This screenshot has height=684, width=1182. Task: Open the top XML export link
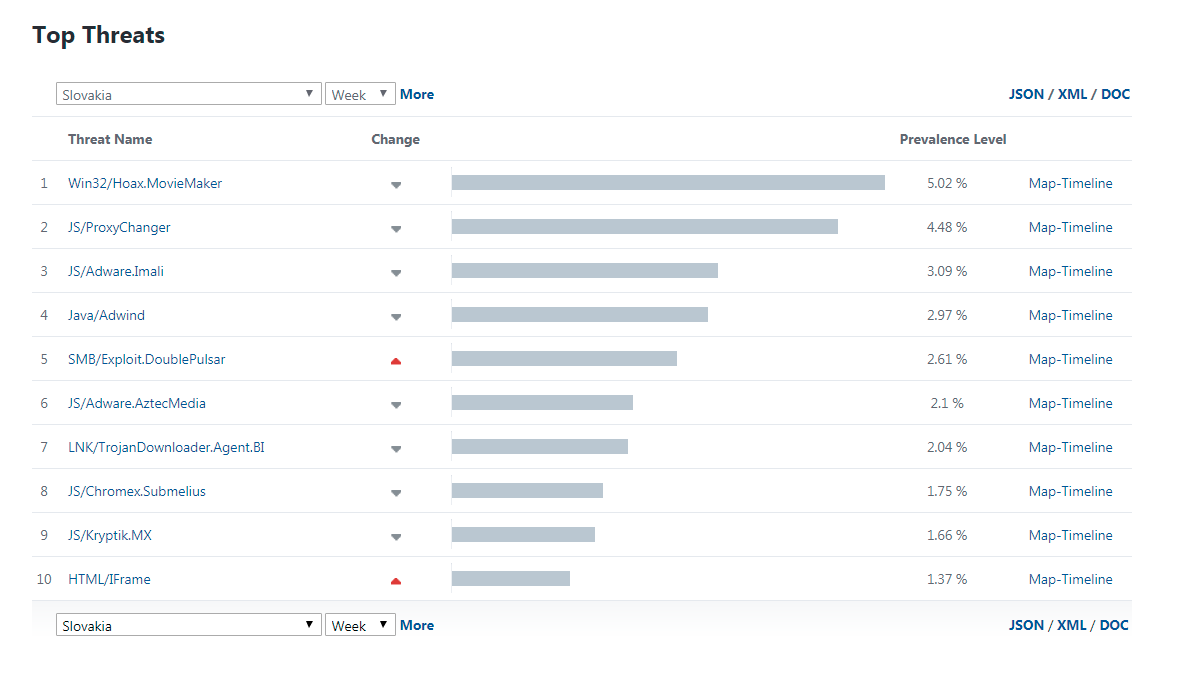point(1072,94)
